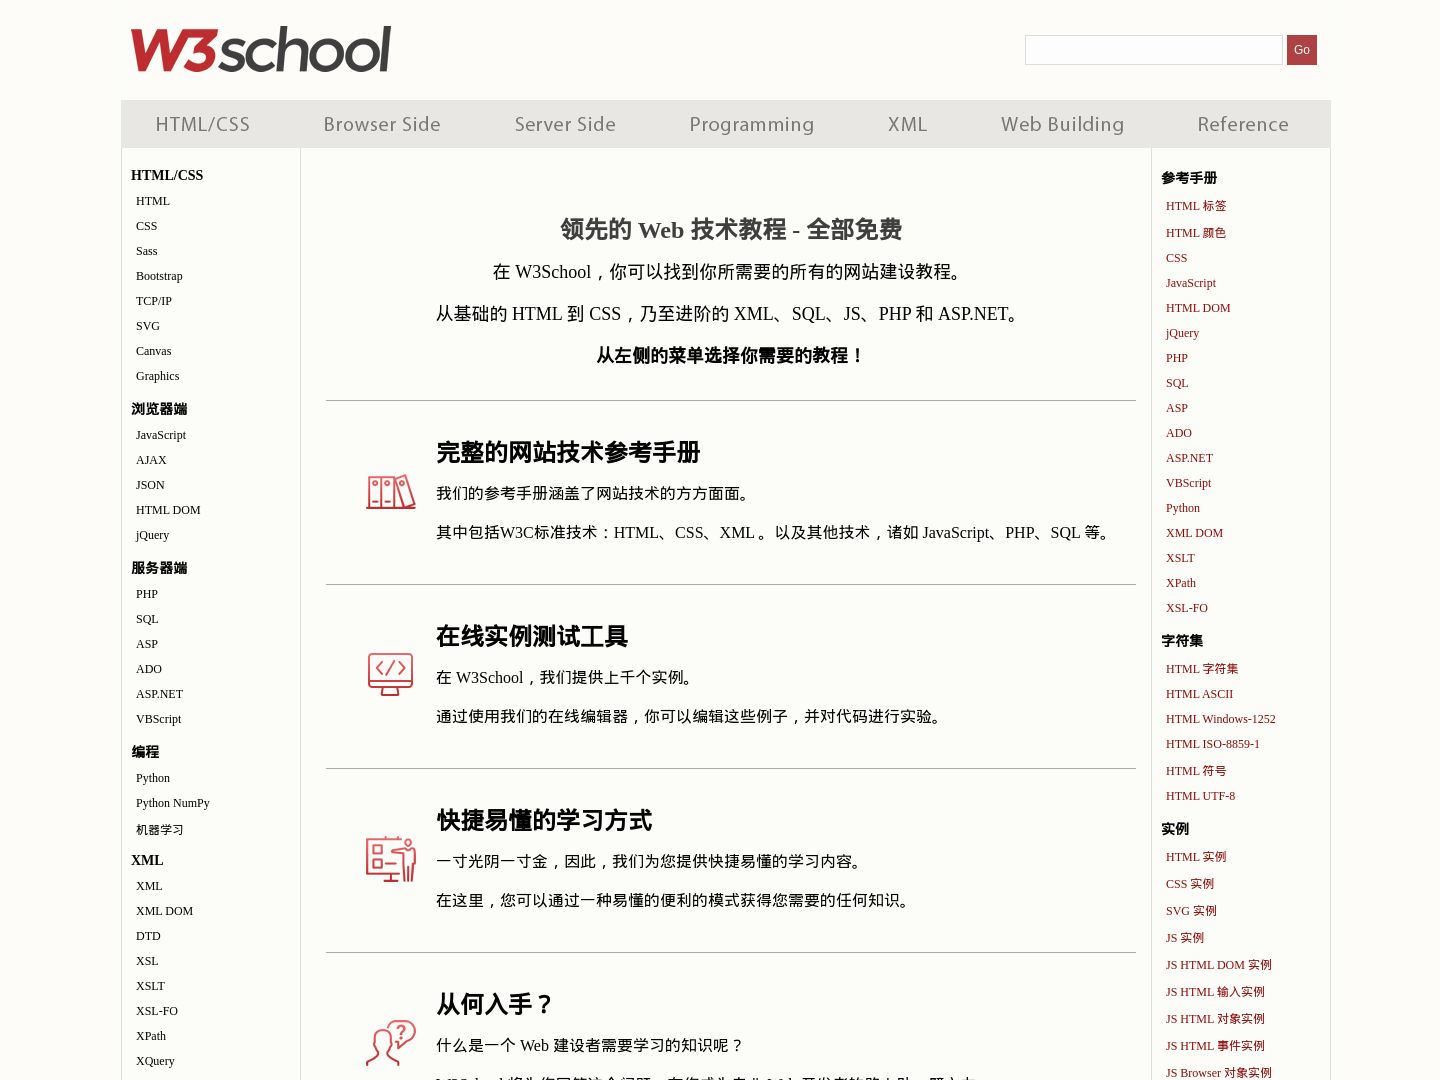This screenshot has height=1080, width=1440.
Task: Open Graphics tutorial link
Action: [158, 376]
